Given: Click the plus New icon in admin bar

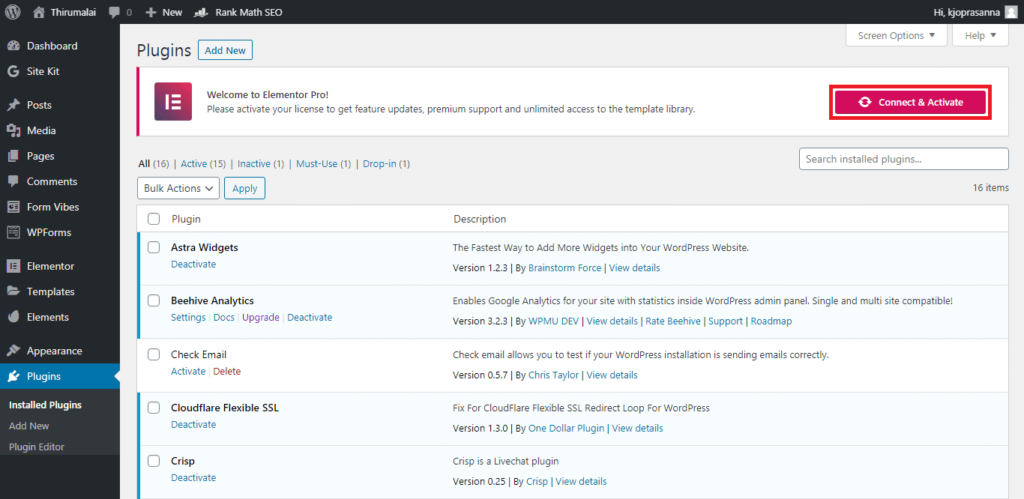Looking at the screenshot, I should [151, 12].
